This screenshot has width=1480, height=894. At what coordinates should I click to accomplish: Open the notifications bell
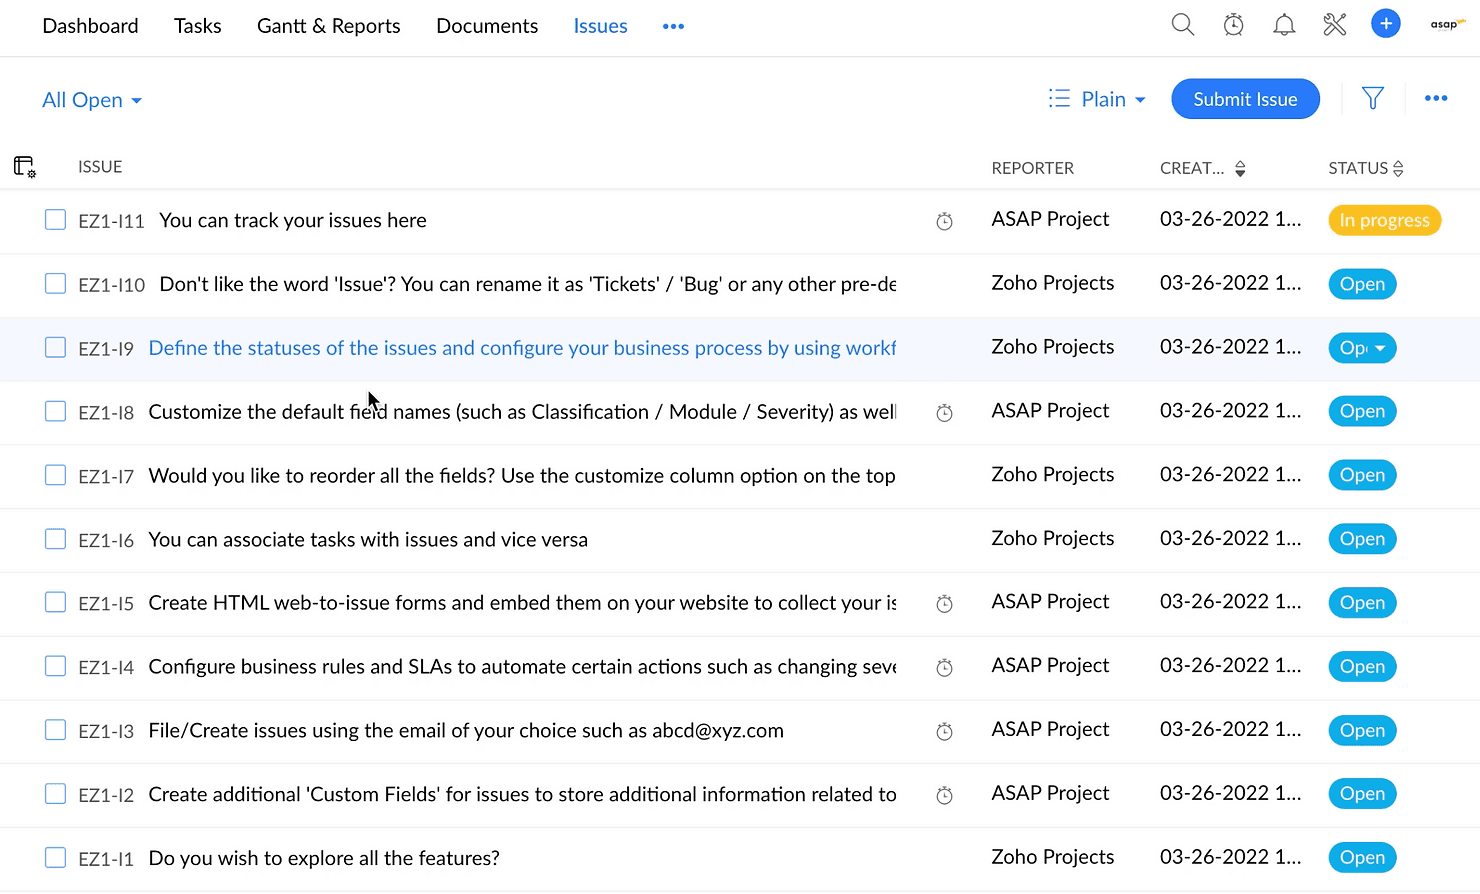click(1284, 25)
